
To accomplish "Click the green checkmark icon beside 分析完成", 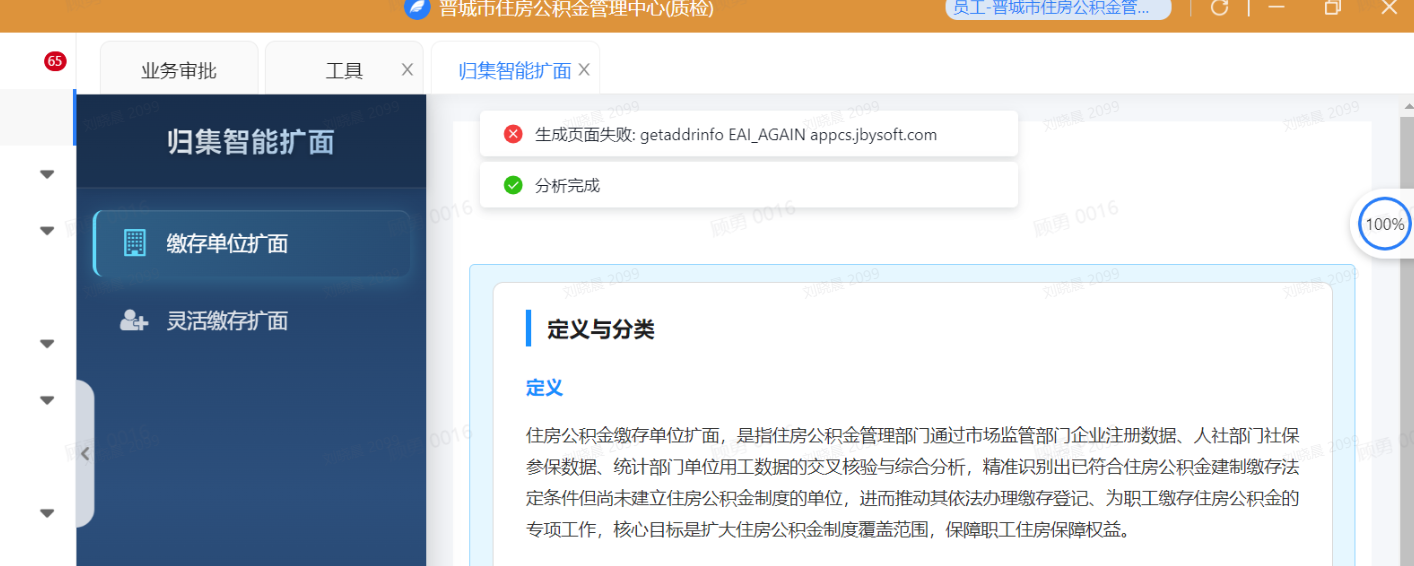I will coord(513,185).
